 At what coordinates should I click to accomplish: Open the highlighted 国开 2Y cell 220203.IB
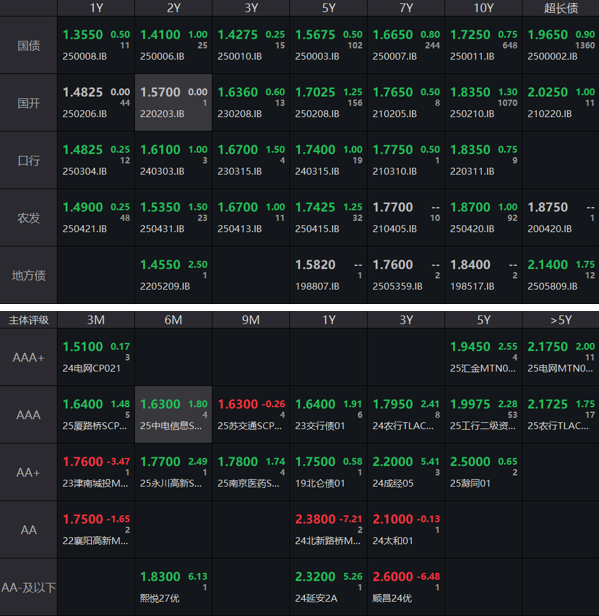pos(173,103)
